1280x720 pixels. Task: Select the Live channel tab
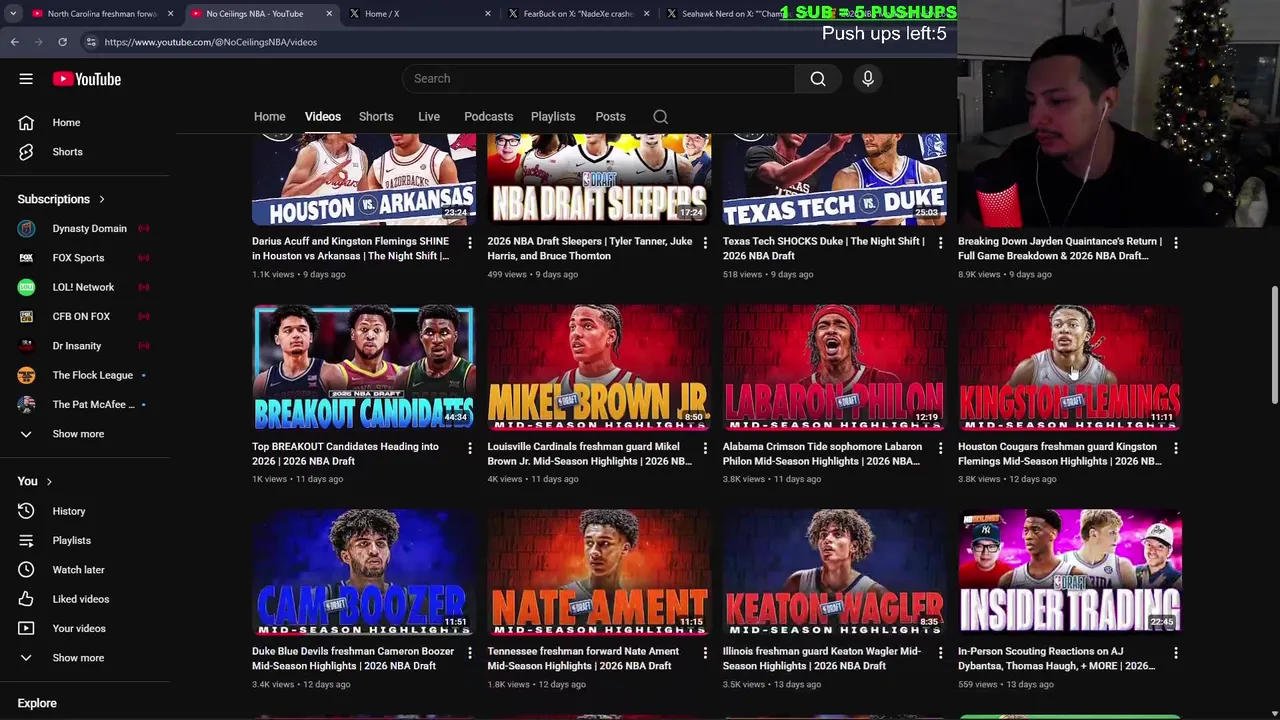[429, 117]
